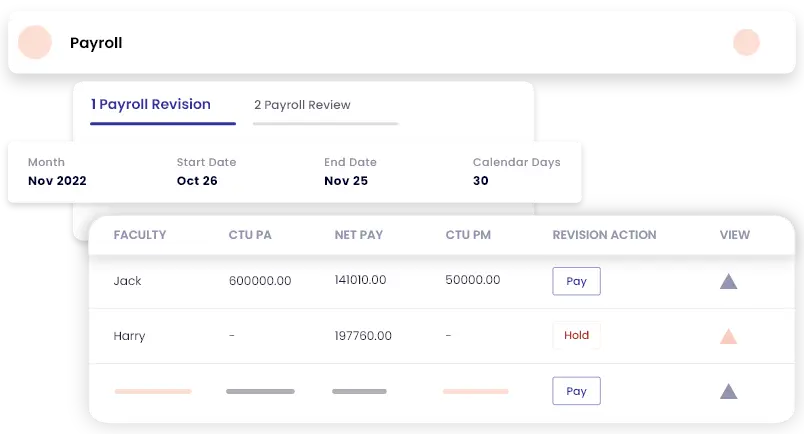The width and height of the screenshot is (804, 434).
Task: Select the NET PAY column header
Action: click(358, 235)
